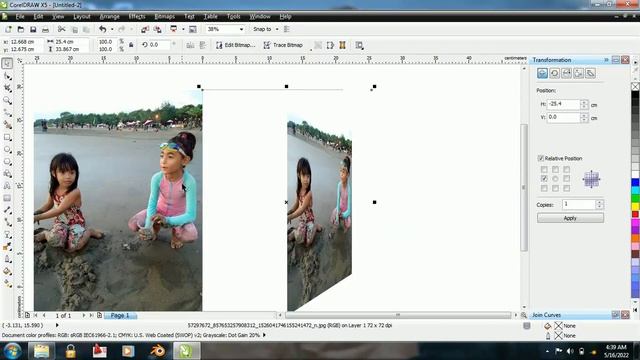Switch to Position in Transformation docker
Viewport: 640px width, 360px height.
542,73
